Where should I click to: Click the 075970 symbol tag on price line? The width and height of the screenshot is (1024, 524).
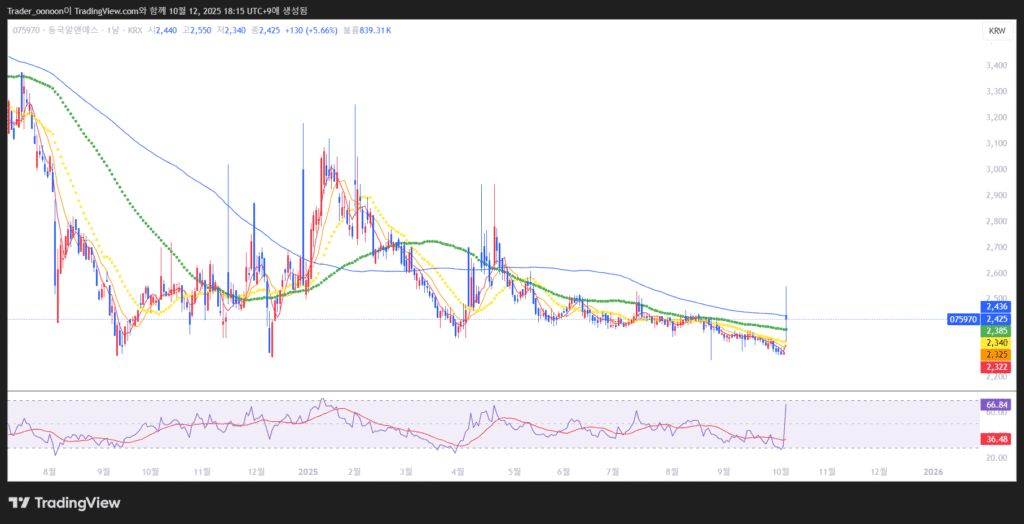958,319
